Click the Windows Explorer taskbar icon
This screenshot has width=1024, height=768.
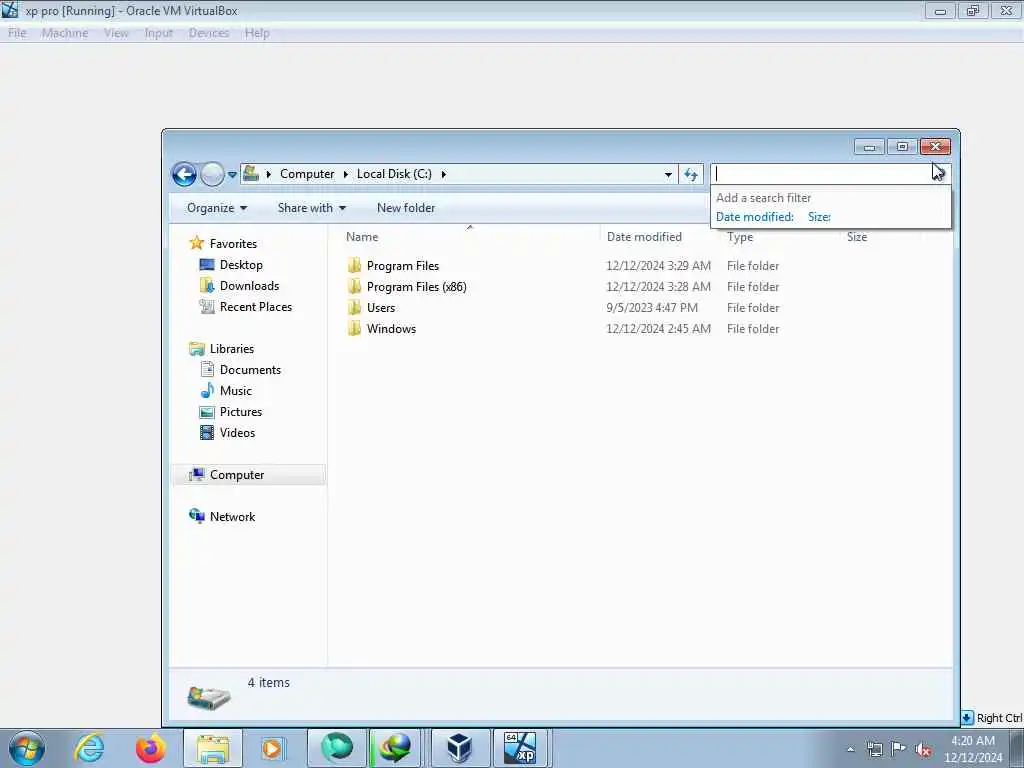point(213,748)
